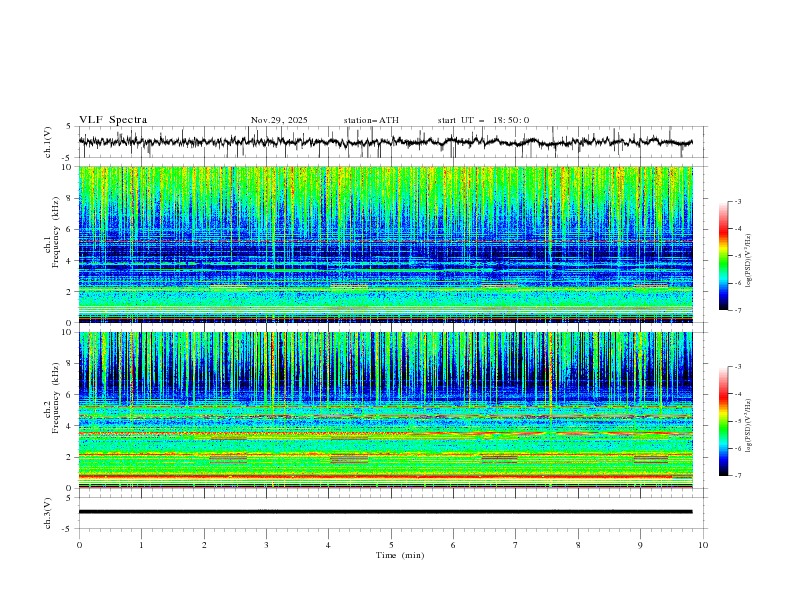
Task: Click the ch.1 'Frequency (kHz)' axis label
Action: [x=55, y=233]
